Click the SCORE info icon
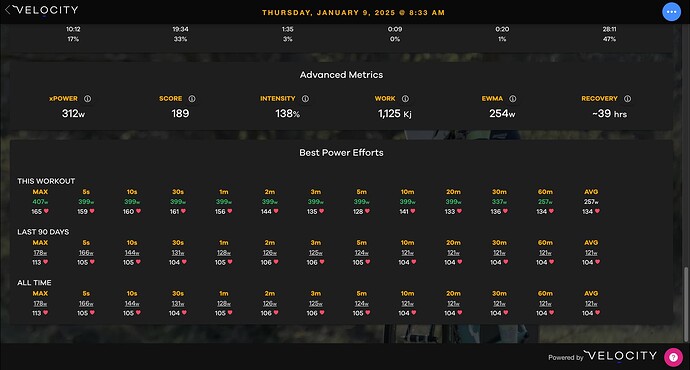This screenshot has width=690, height=370. coord(192,99)
